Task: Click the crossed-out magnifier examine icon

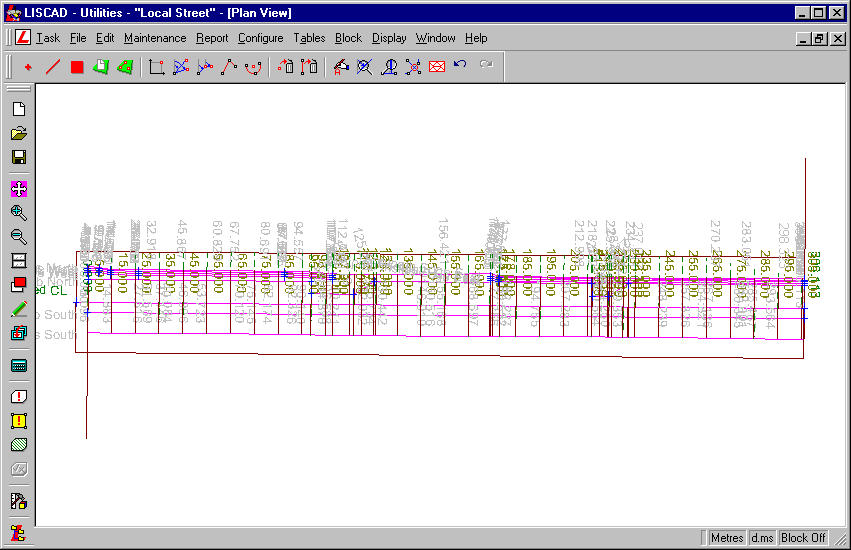Action: [x=365, y=67]
